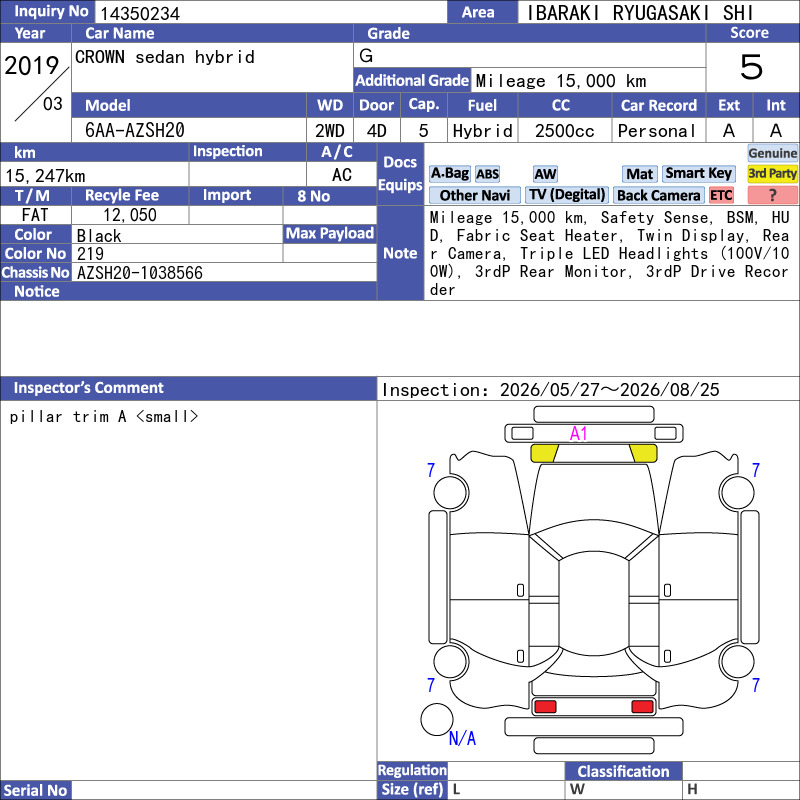This screenshot has width=800, height=800.
Task: Click the ABS equipment badge
Action: pos(487,174)
